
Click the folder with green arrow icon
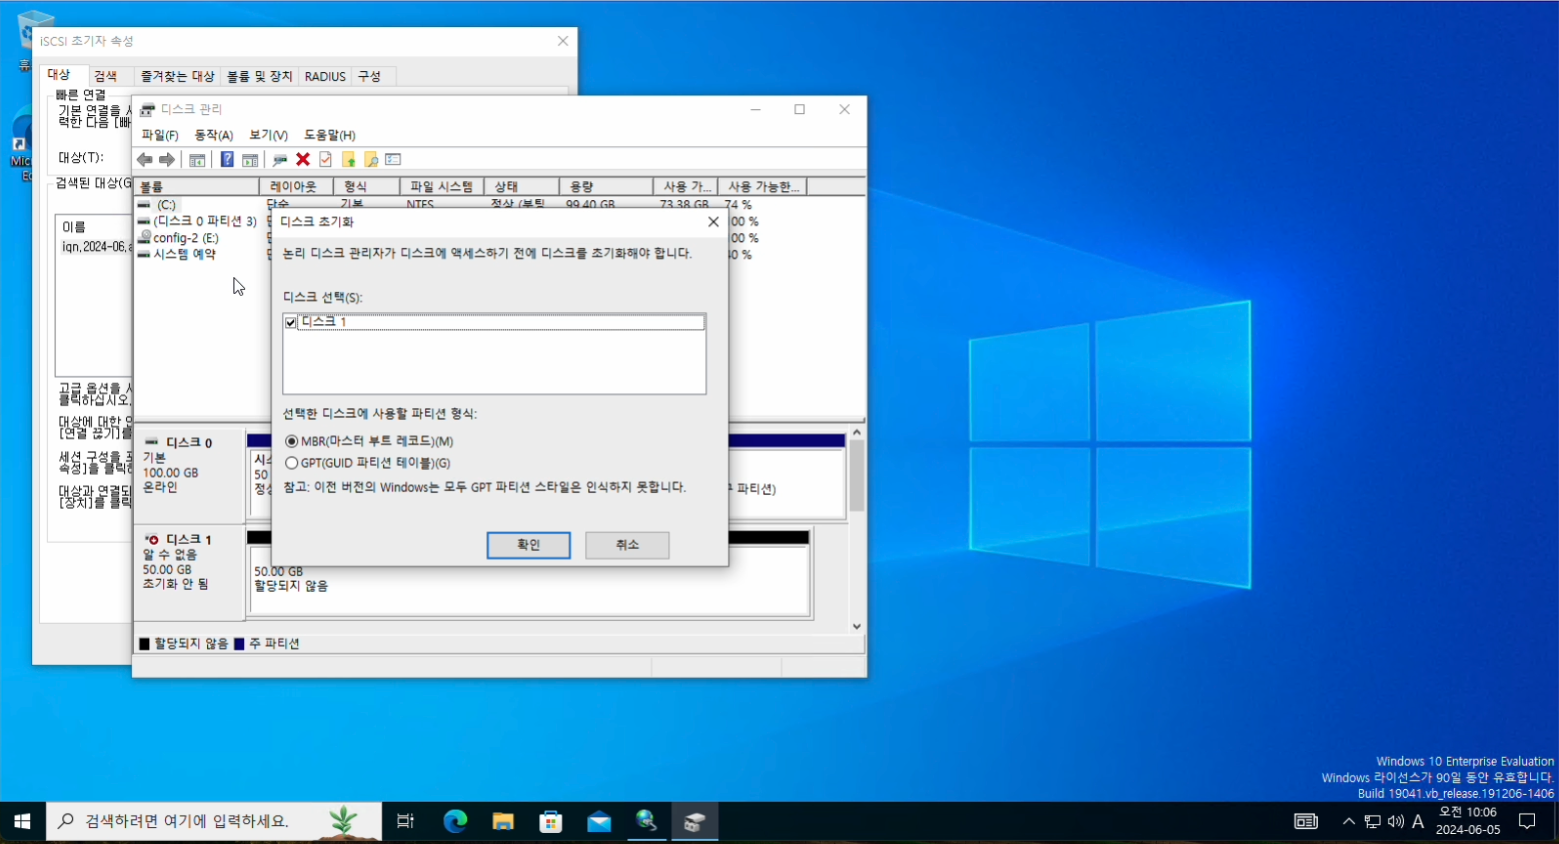(348, 160)
